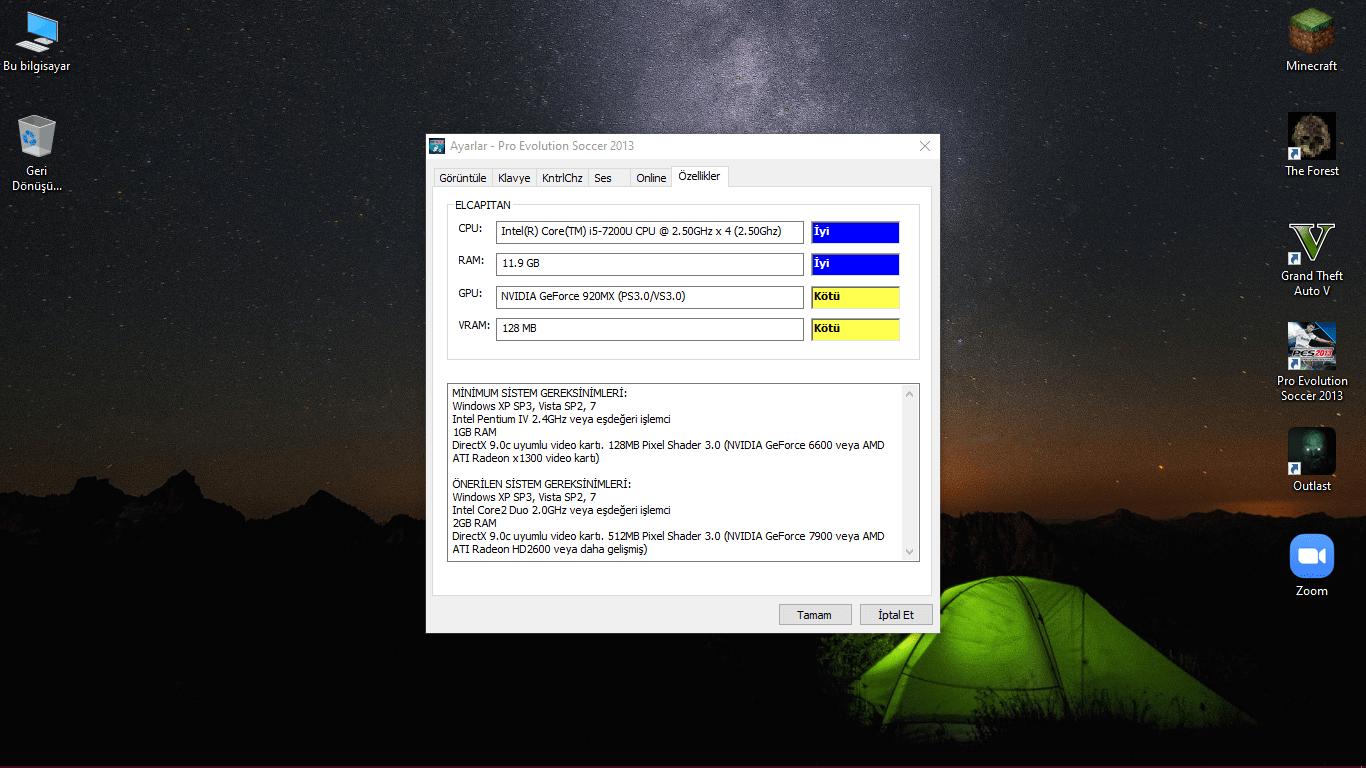
Task: Click the CPU: label
Action: tap(471, 229)
